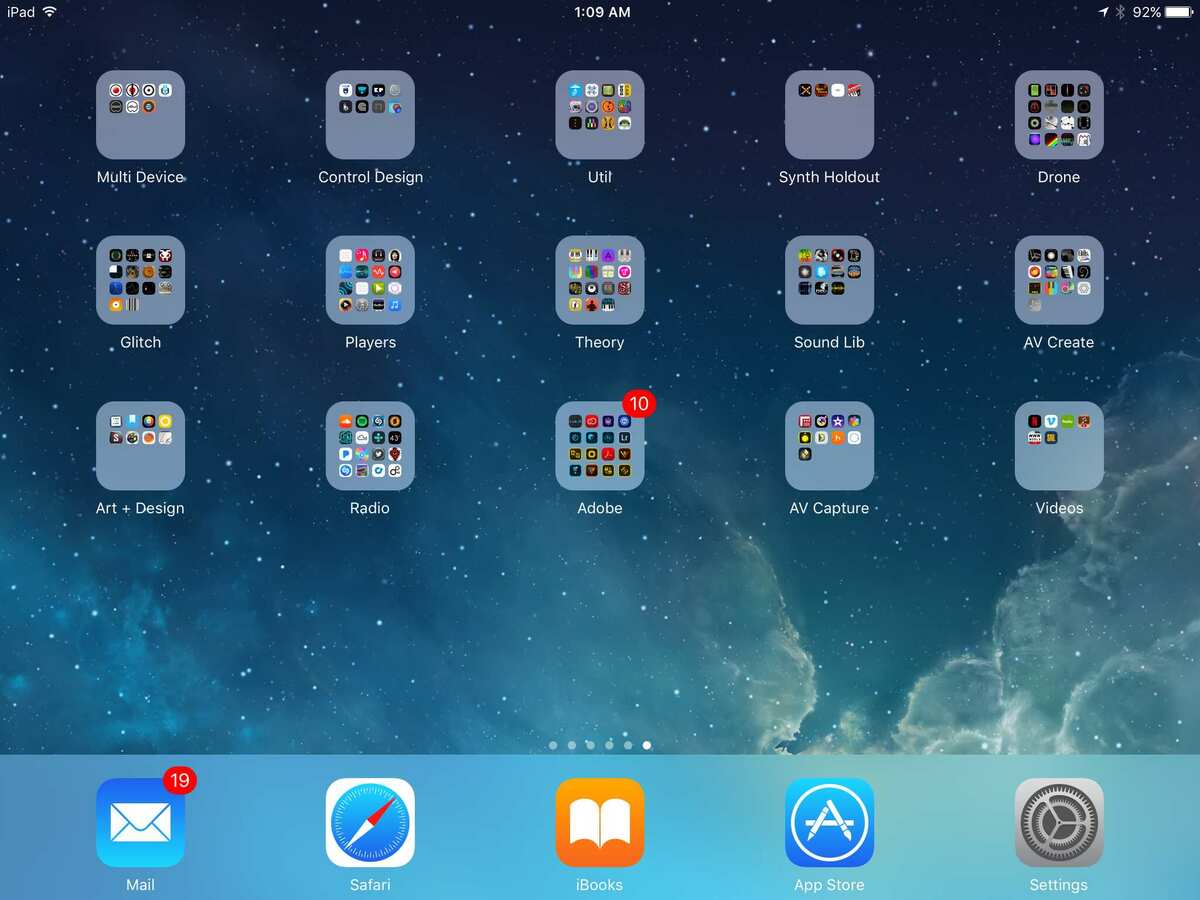Tap the 1:09 AM clock

(602, 12)
